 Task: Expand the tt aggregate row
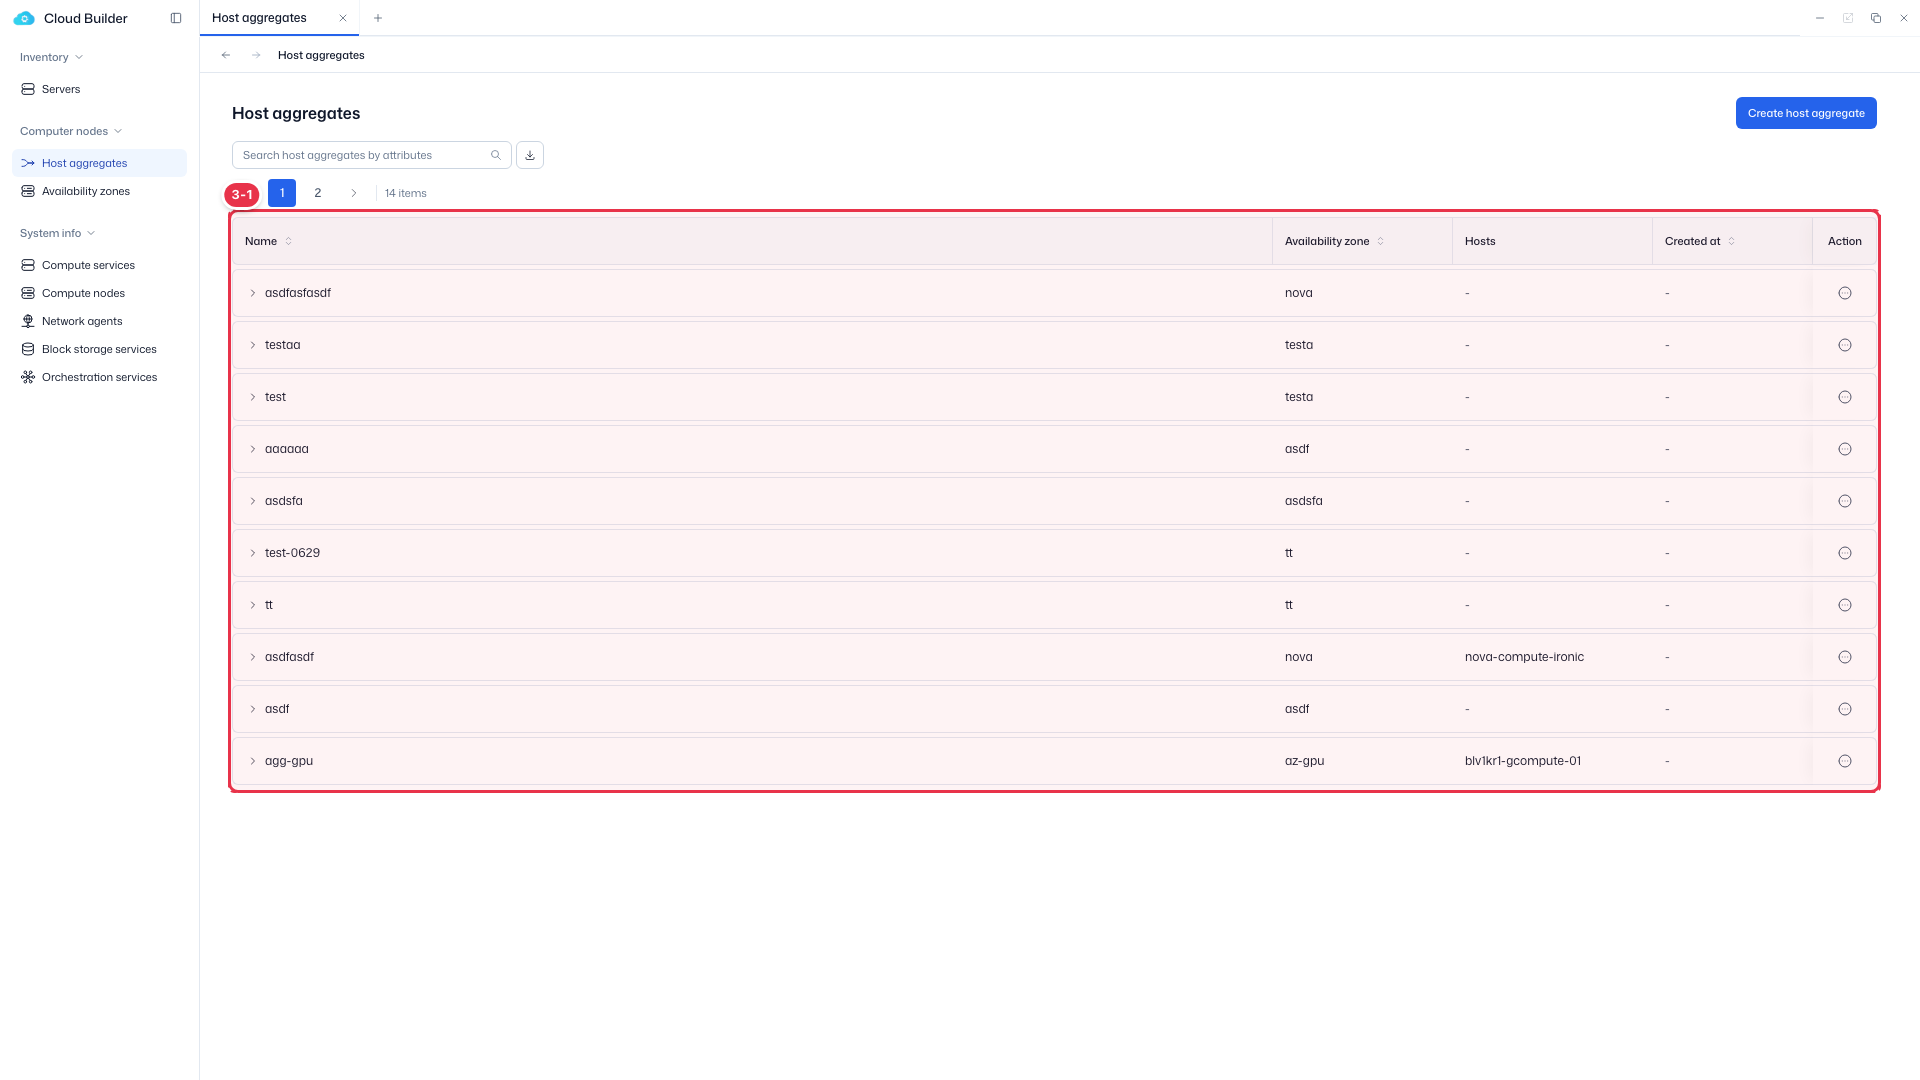click(x=253, y=605)
